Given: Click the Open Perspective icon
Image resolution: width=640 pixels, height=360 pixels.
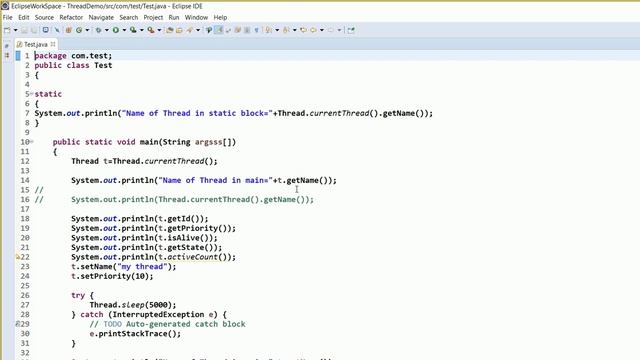Looking at the screenshot, I should click(x=351, y=30).
